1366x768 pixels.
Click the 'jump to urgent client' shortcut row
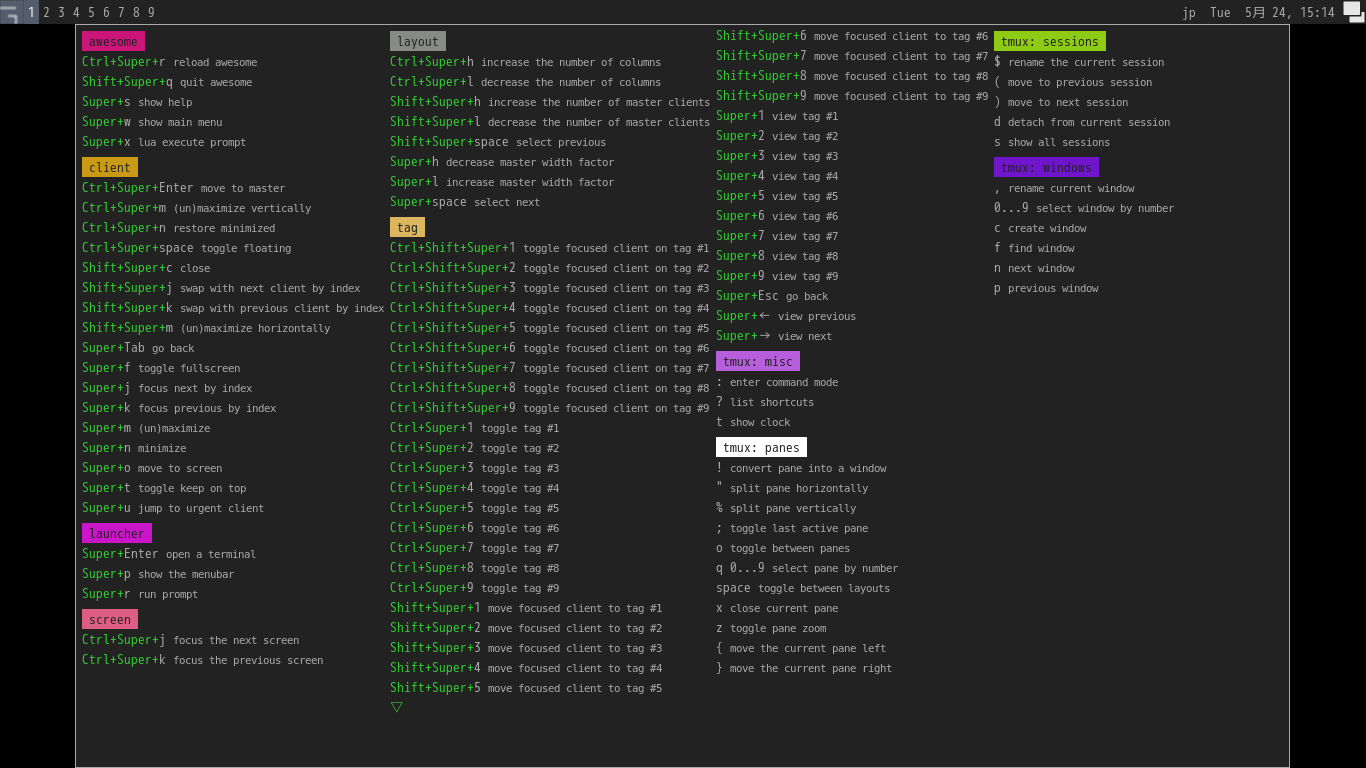point(173,508)
